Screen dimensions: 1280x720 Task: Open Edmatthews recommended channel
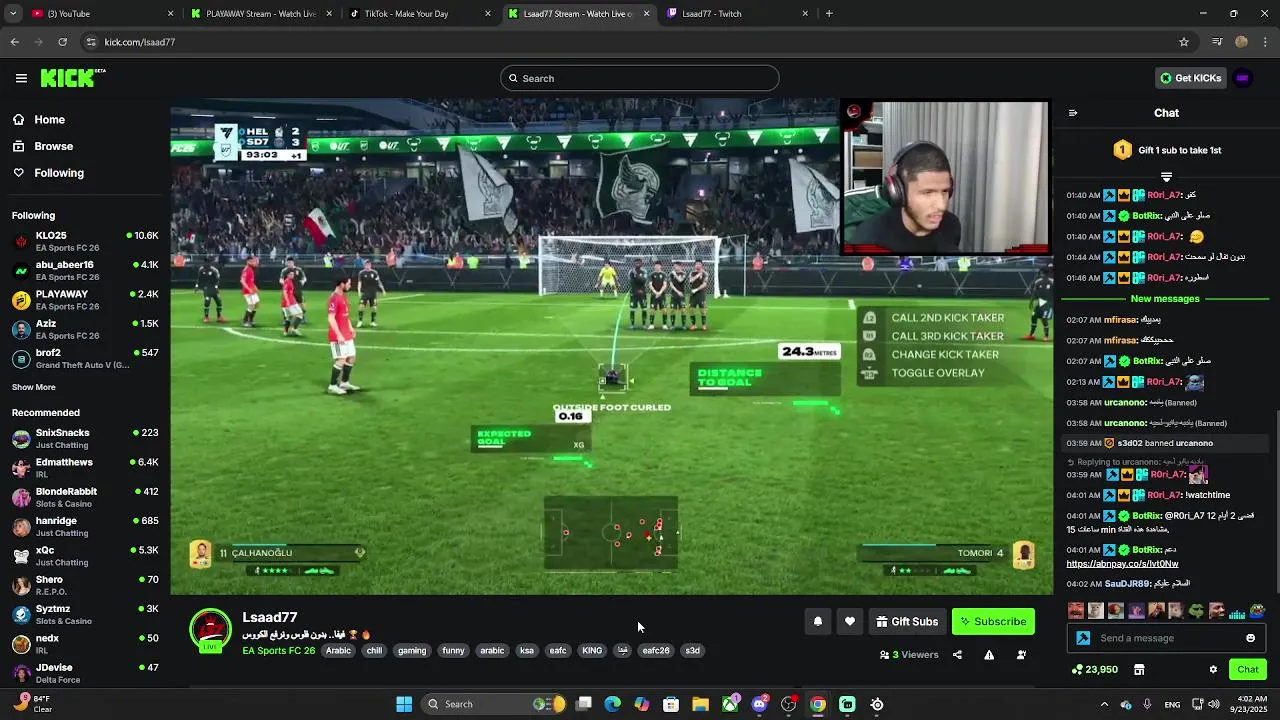click(85, 468)
